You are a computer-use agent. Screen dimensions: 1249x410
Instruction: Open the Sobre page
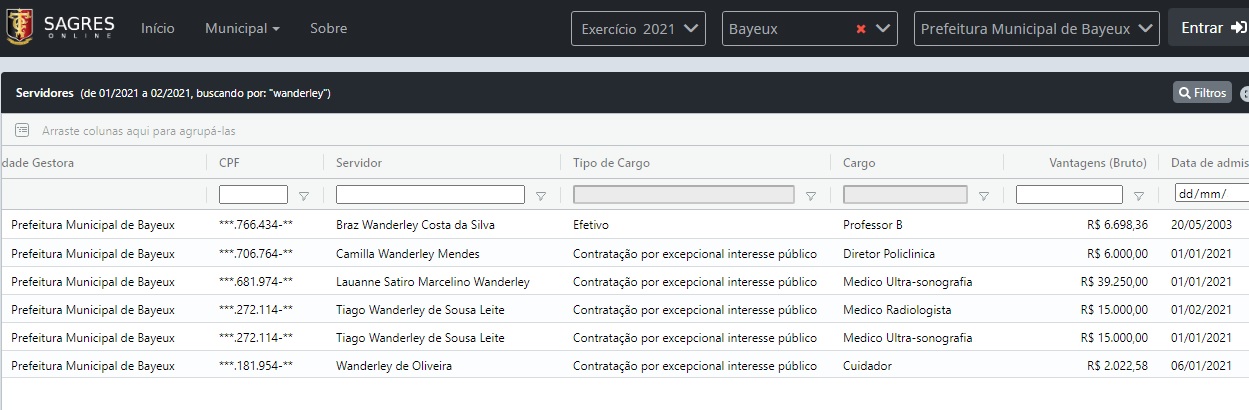click(328, 29)
